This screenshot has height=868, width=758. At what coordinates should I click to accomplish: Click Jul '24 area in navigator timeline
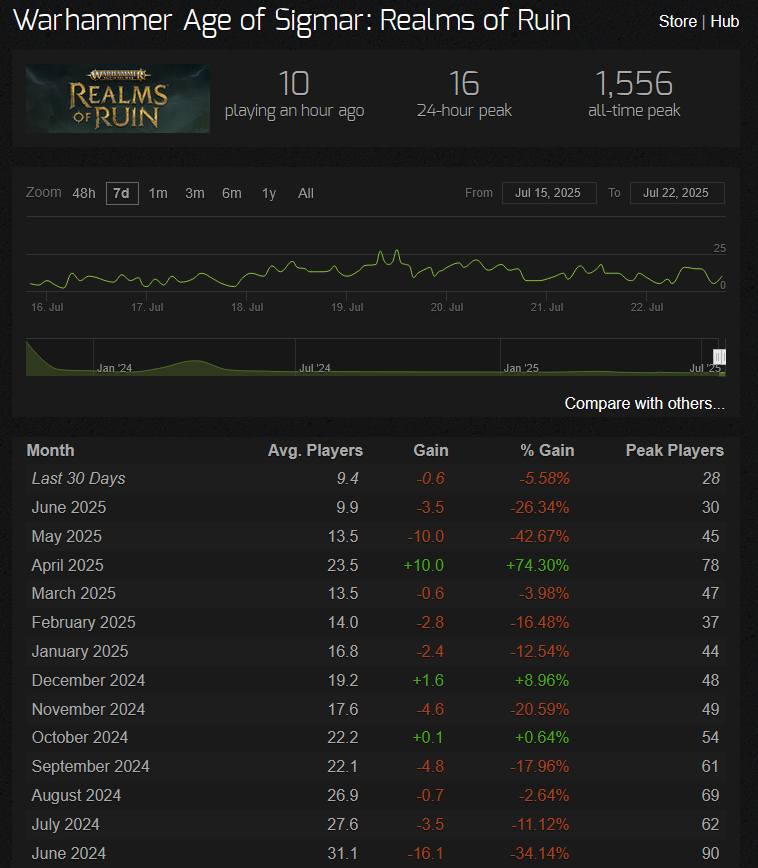point(314,368)
